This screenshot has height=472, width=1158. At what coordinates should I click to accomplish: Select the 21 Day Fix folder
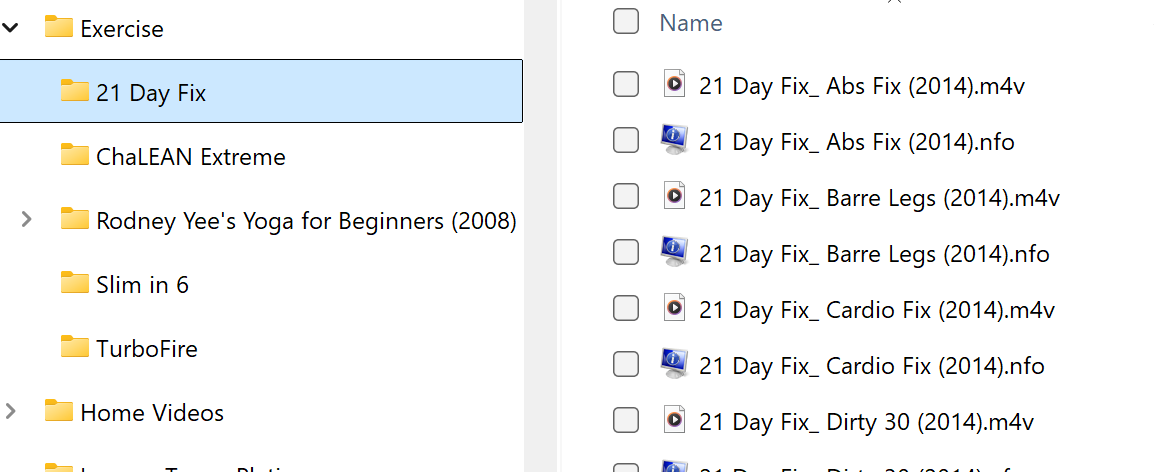[150, 93]
